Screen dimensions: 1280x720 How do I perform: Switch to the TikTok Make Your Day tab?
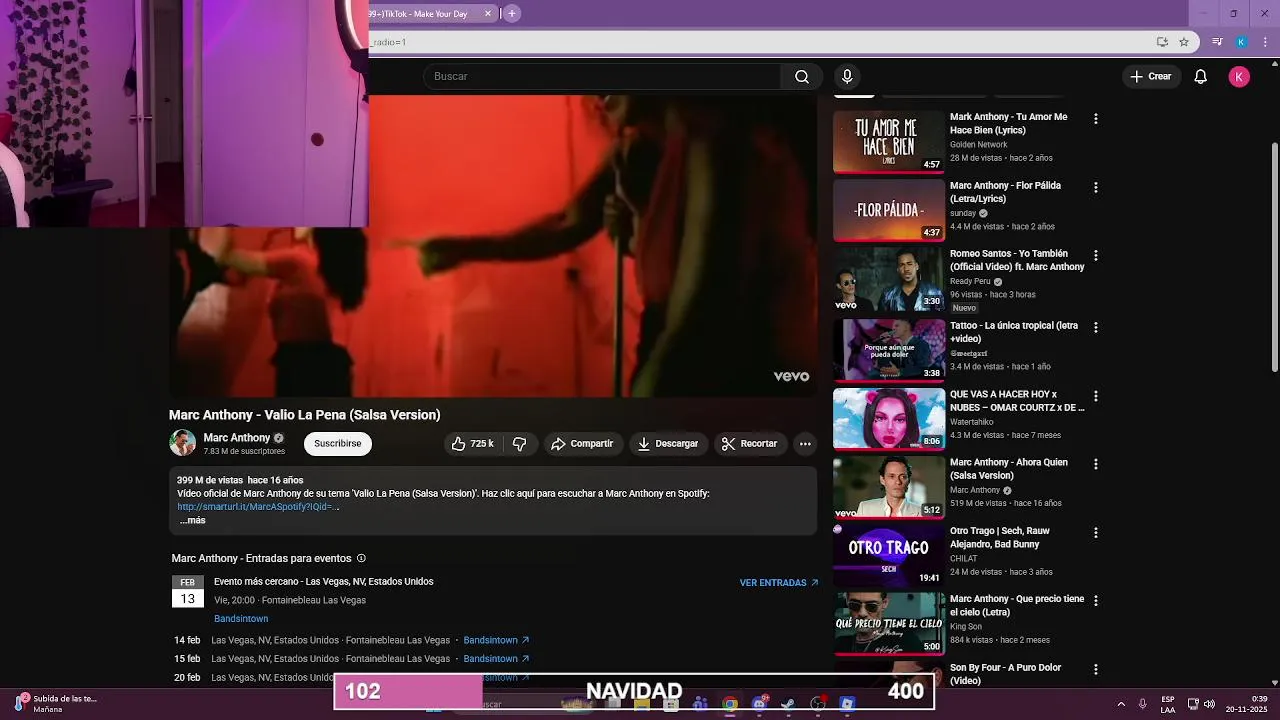425,14
